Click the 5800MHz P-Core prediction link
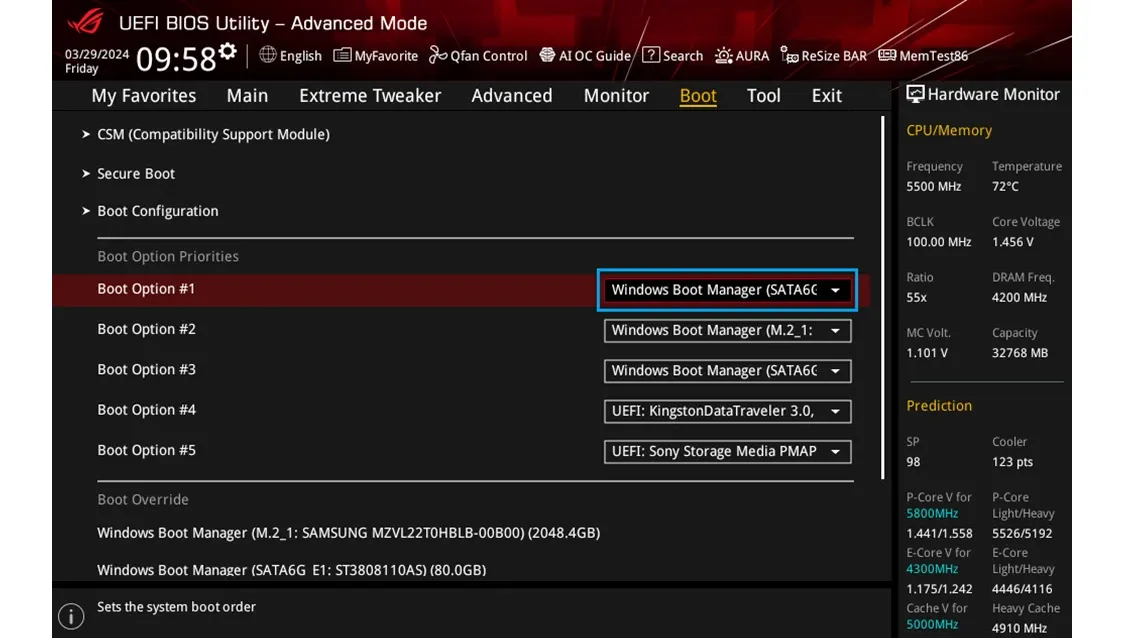Viewport: 1131px width, 638px height. pos(932,514)
